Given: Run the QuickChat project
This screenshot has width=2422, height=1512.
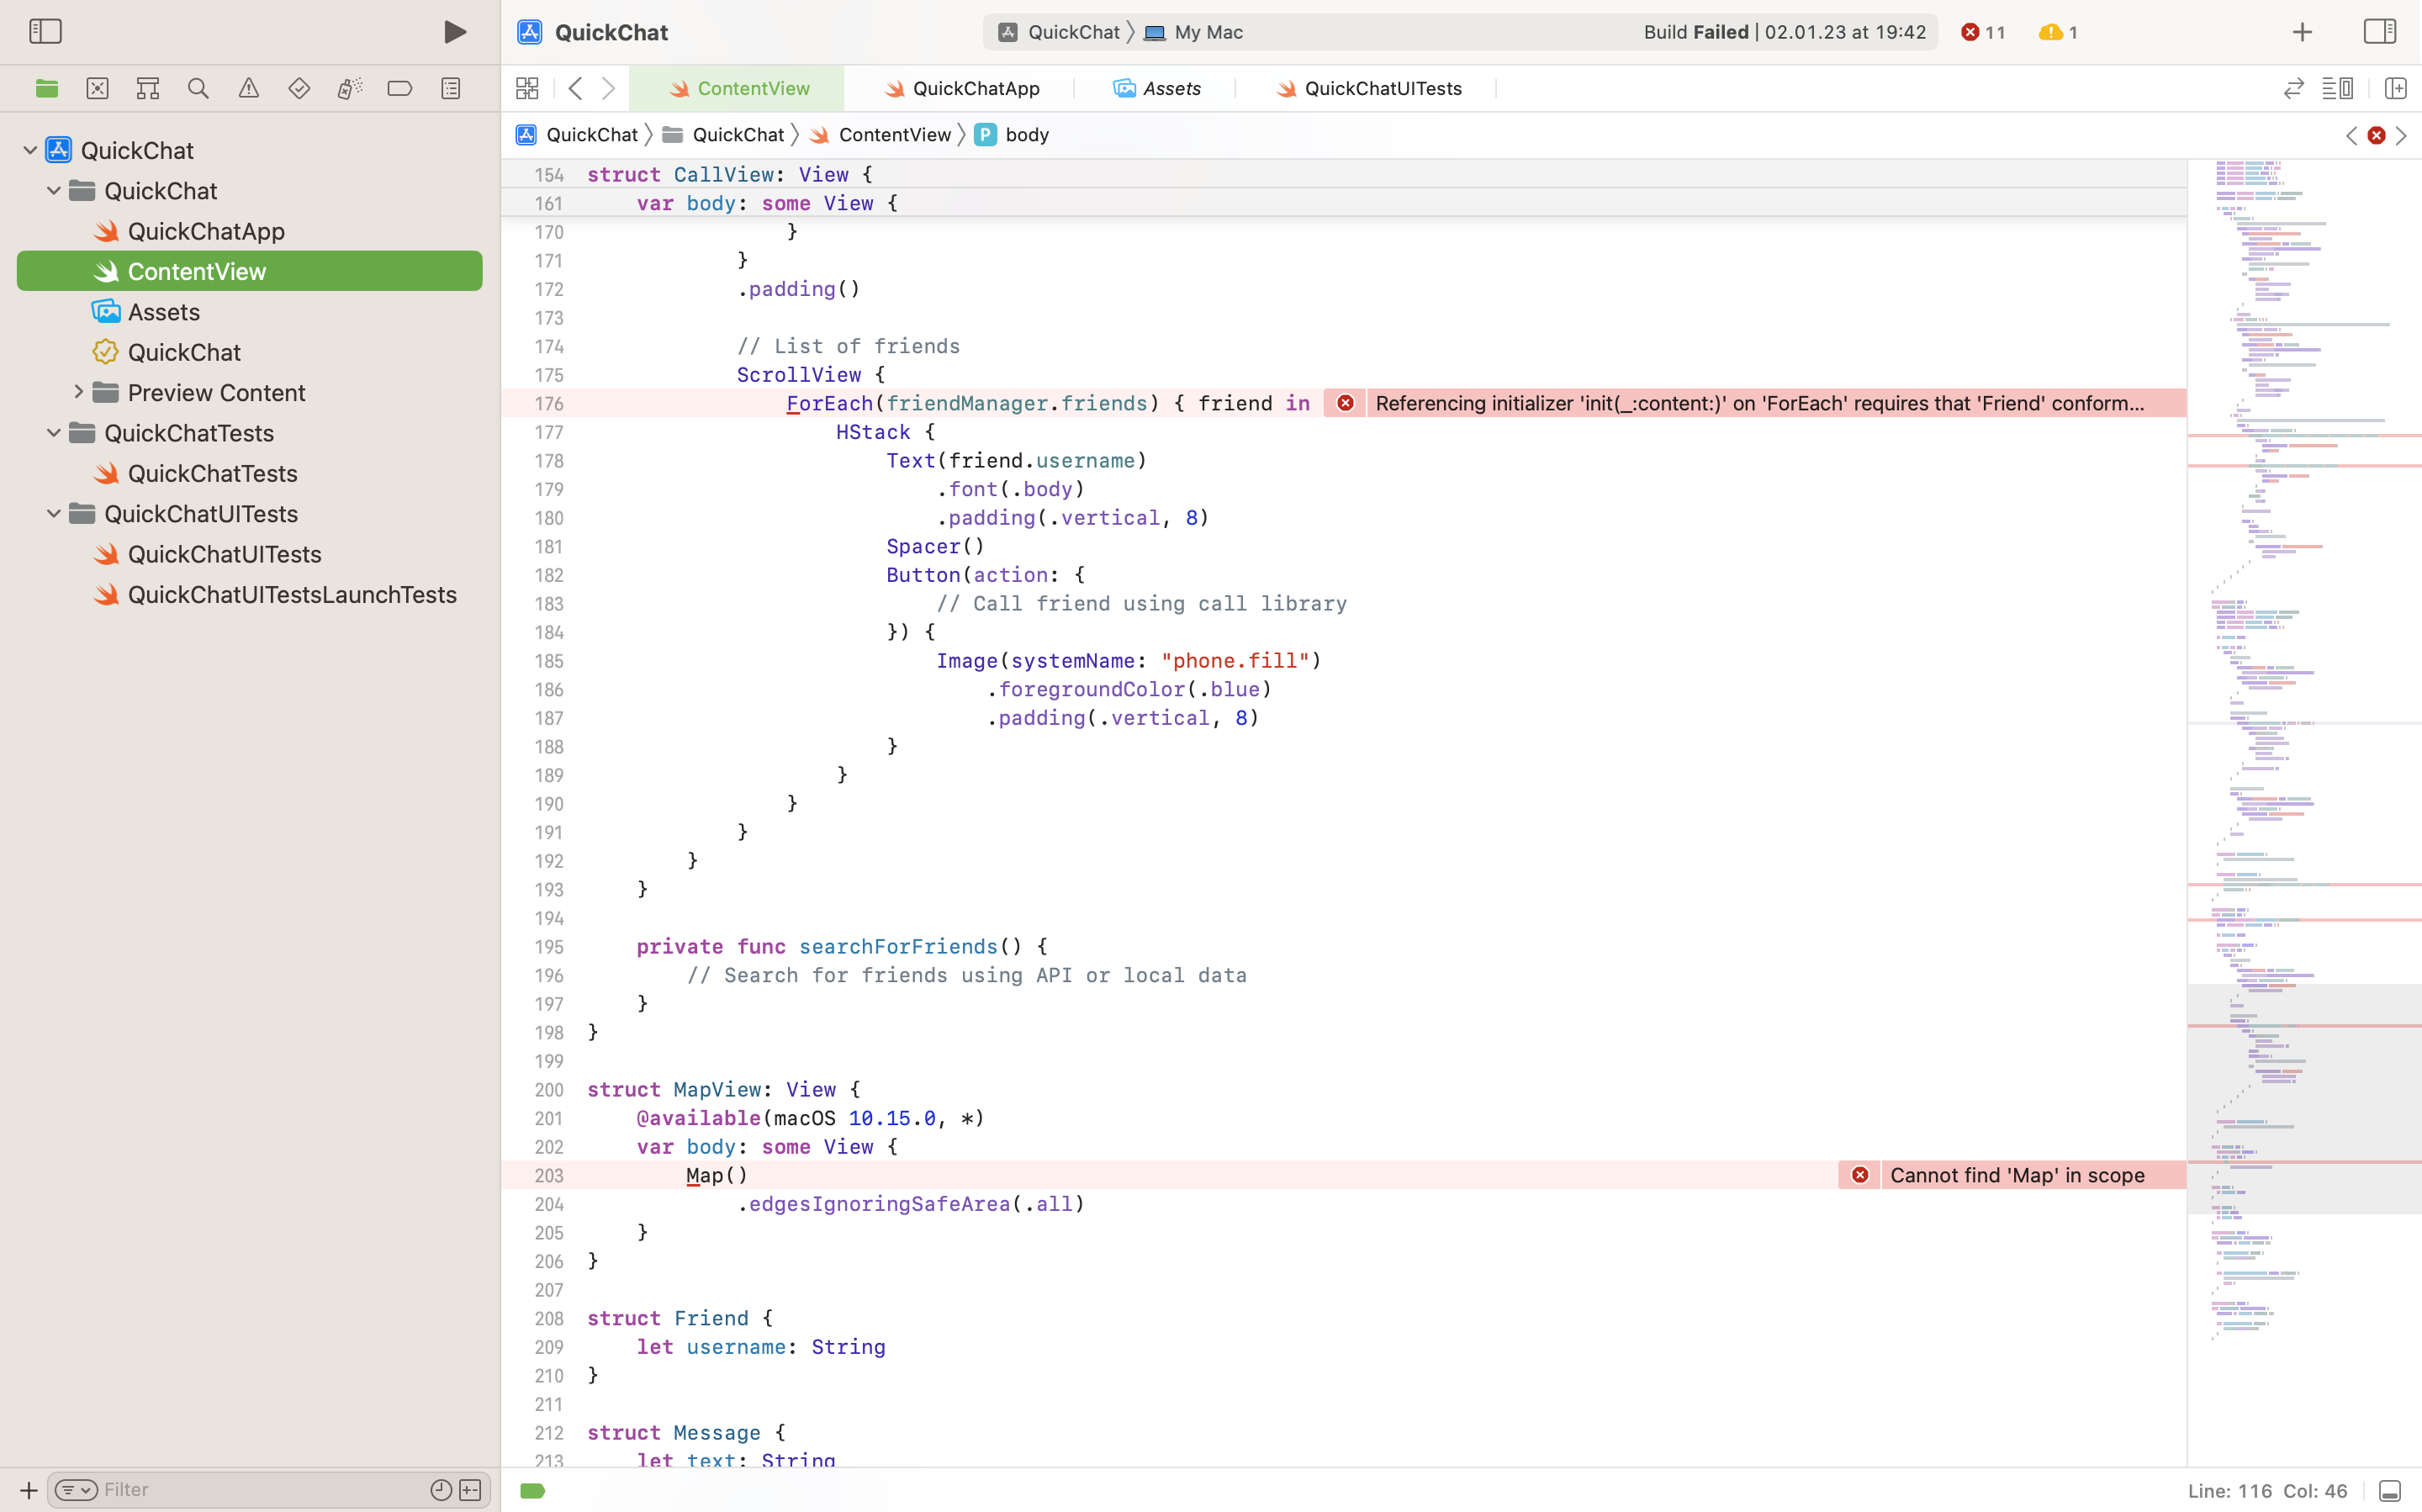Looking at the screenshot, I should coord(455,32).
